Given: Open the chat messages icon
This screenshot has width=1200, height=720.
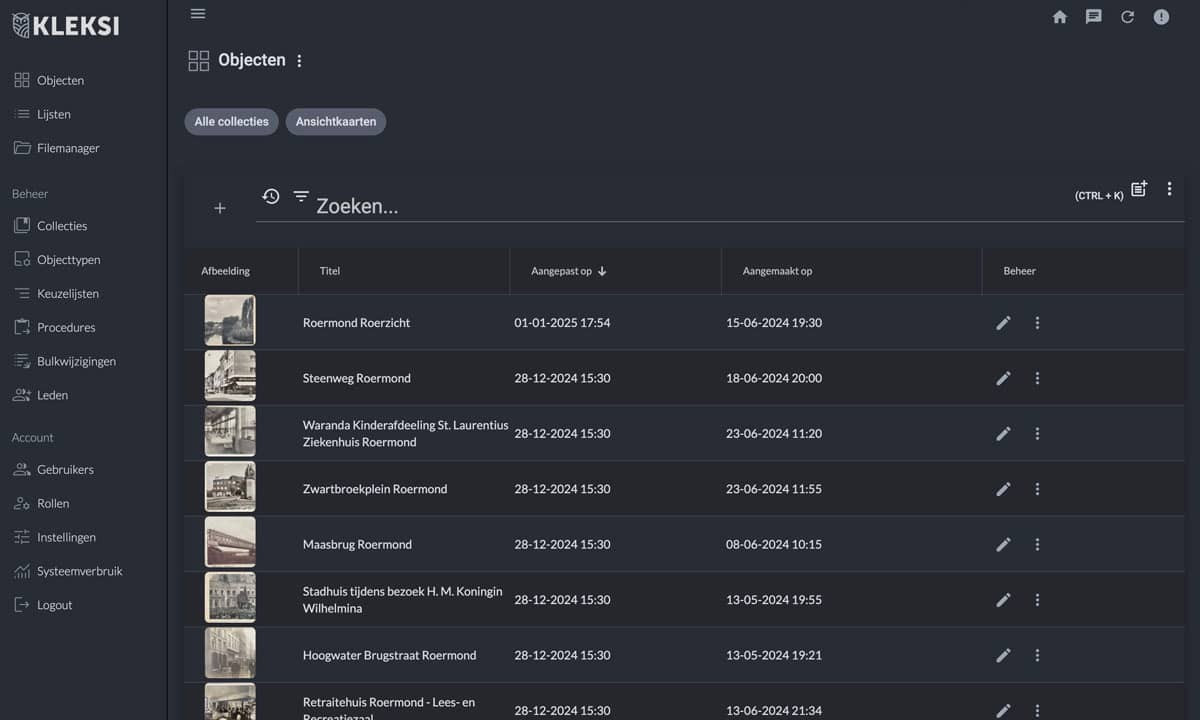Looking at the screenshot, I should 1094,17.
